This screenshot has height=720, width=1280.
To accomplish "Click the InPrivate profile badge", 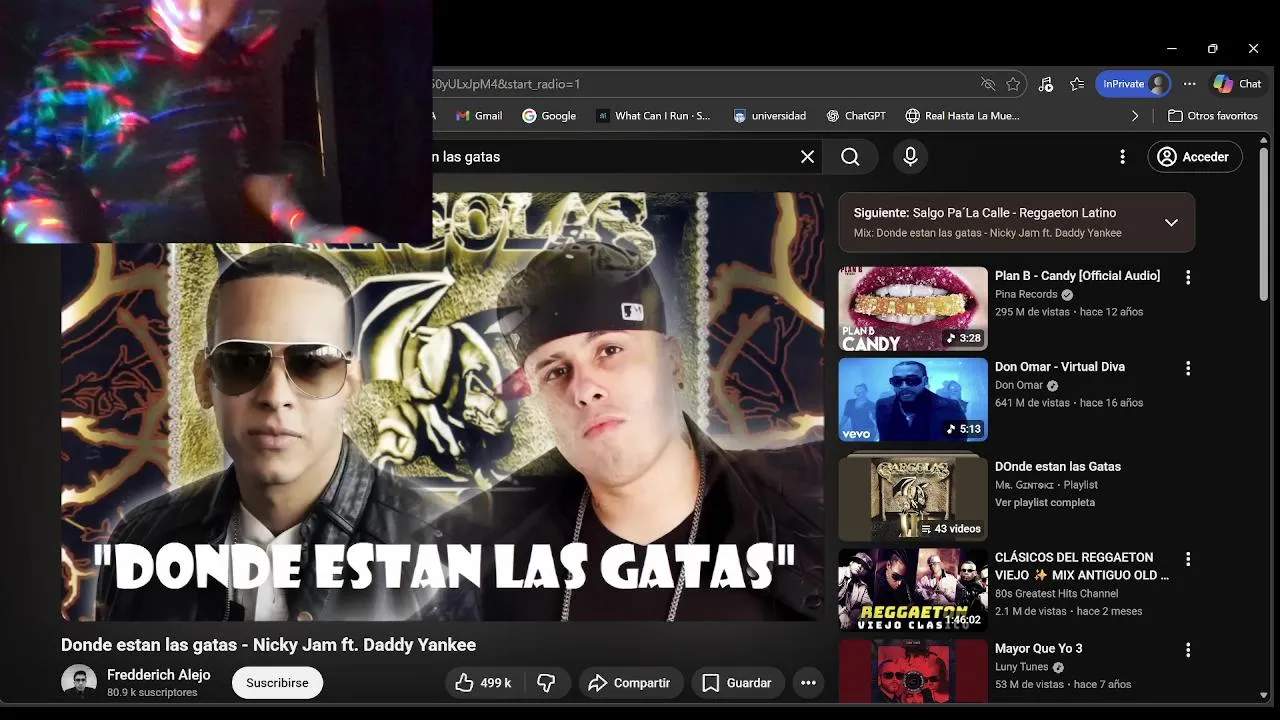I will point(1133,84).
